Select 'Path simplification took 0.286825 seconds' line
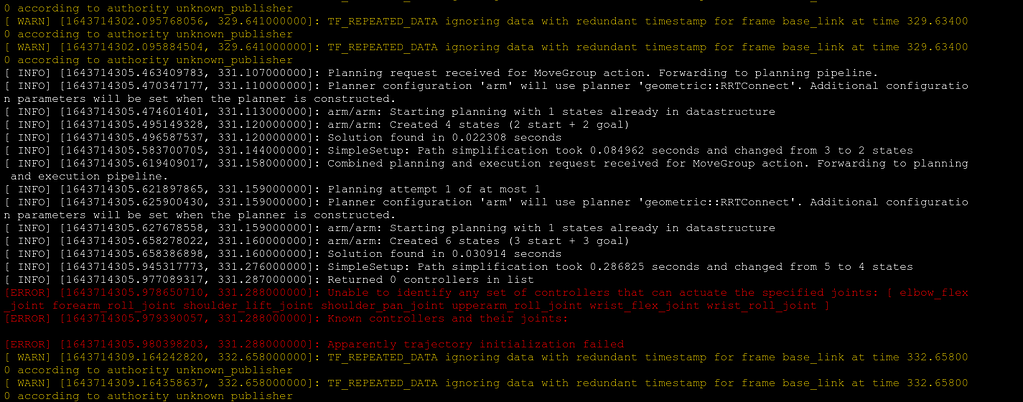 [459, 266]
